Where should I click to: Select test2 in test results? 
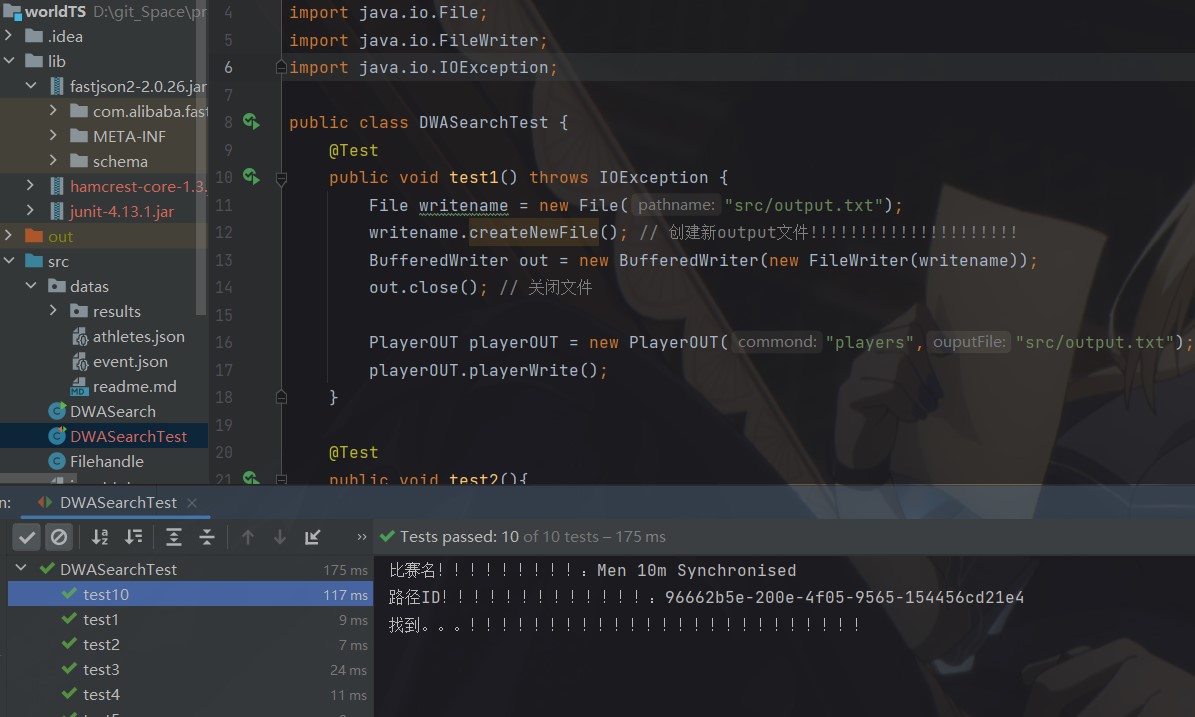[190, 645]
